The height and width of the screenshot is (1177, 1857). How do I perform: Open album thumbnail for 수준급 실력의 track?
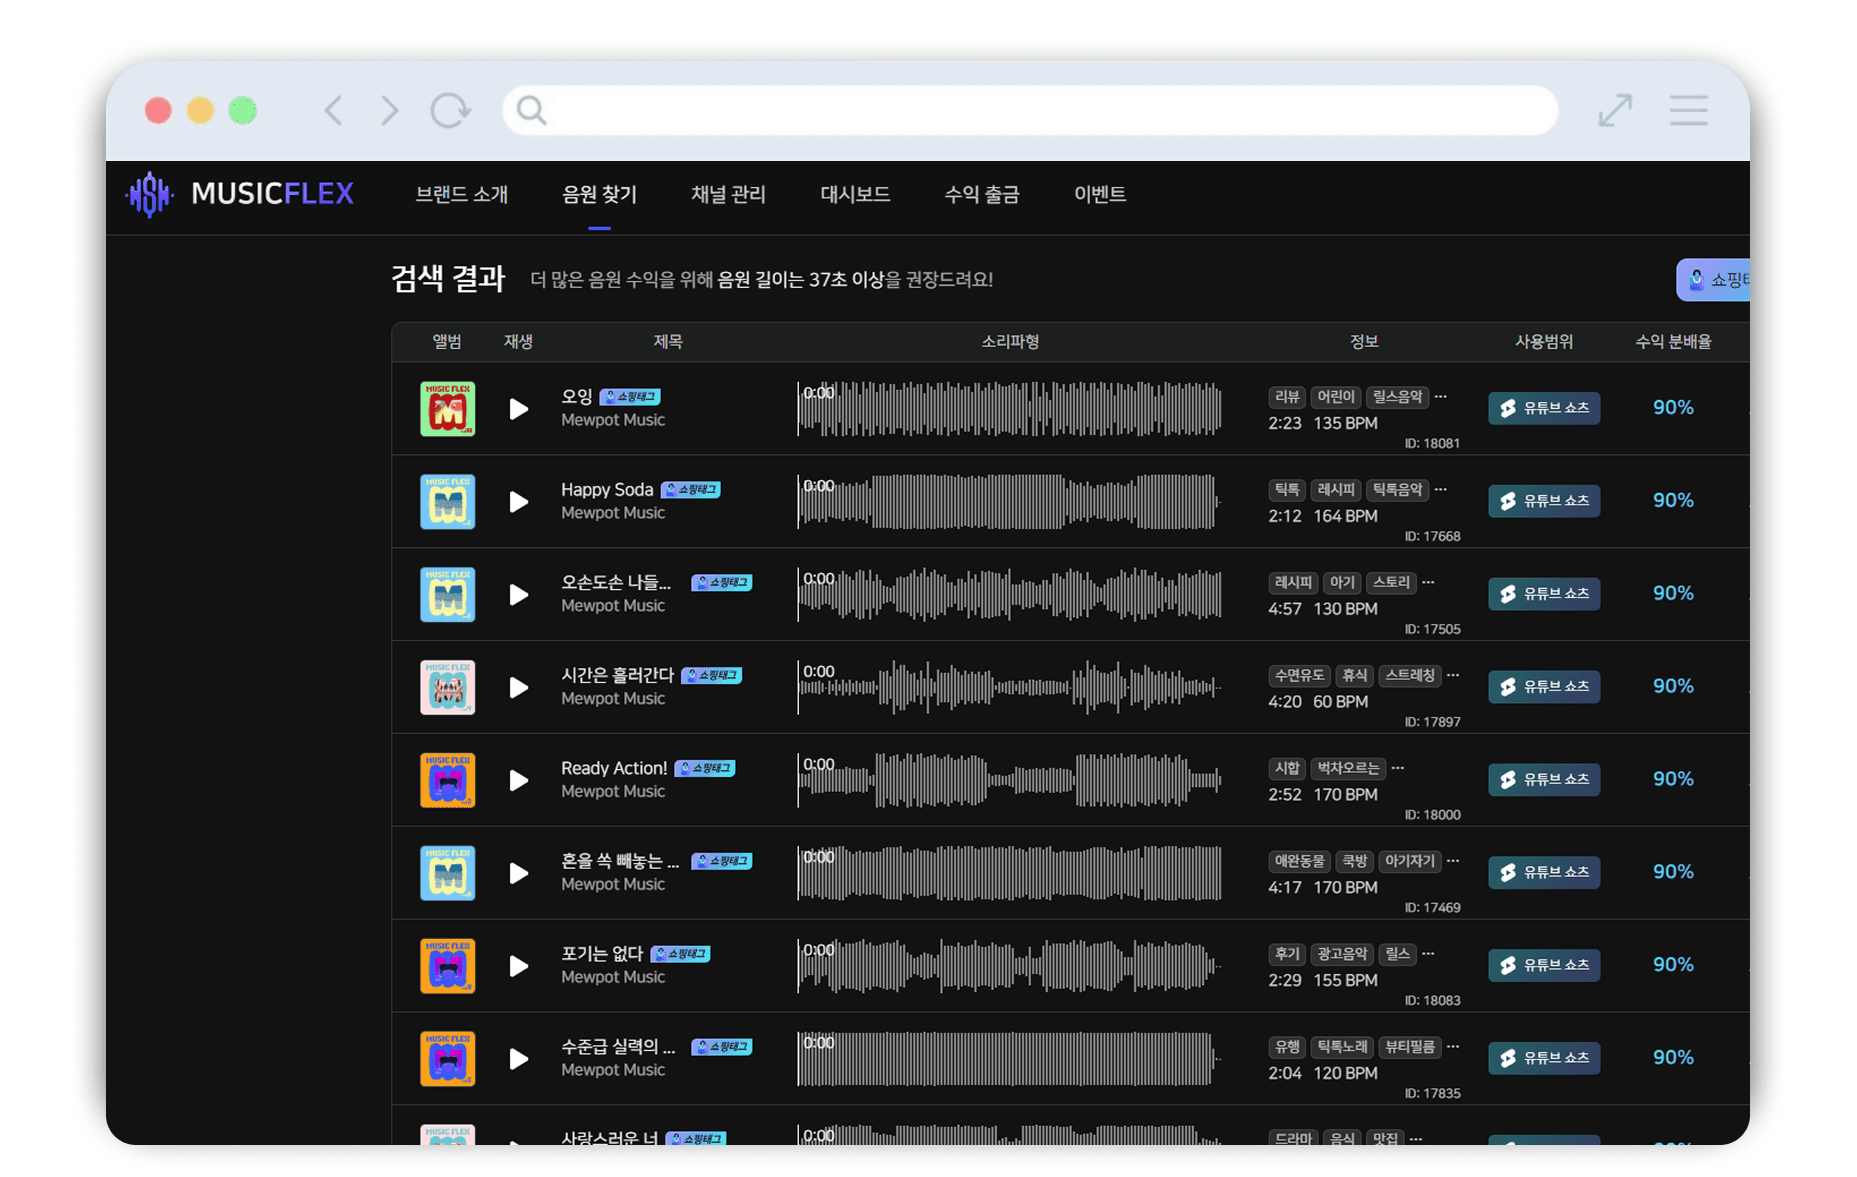[x=447, y=1058]
